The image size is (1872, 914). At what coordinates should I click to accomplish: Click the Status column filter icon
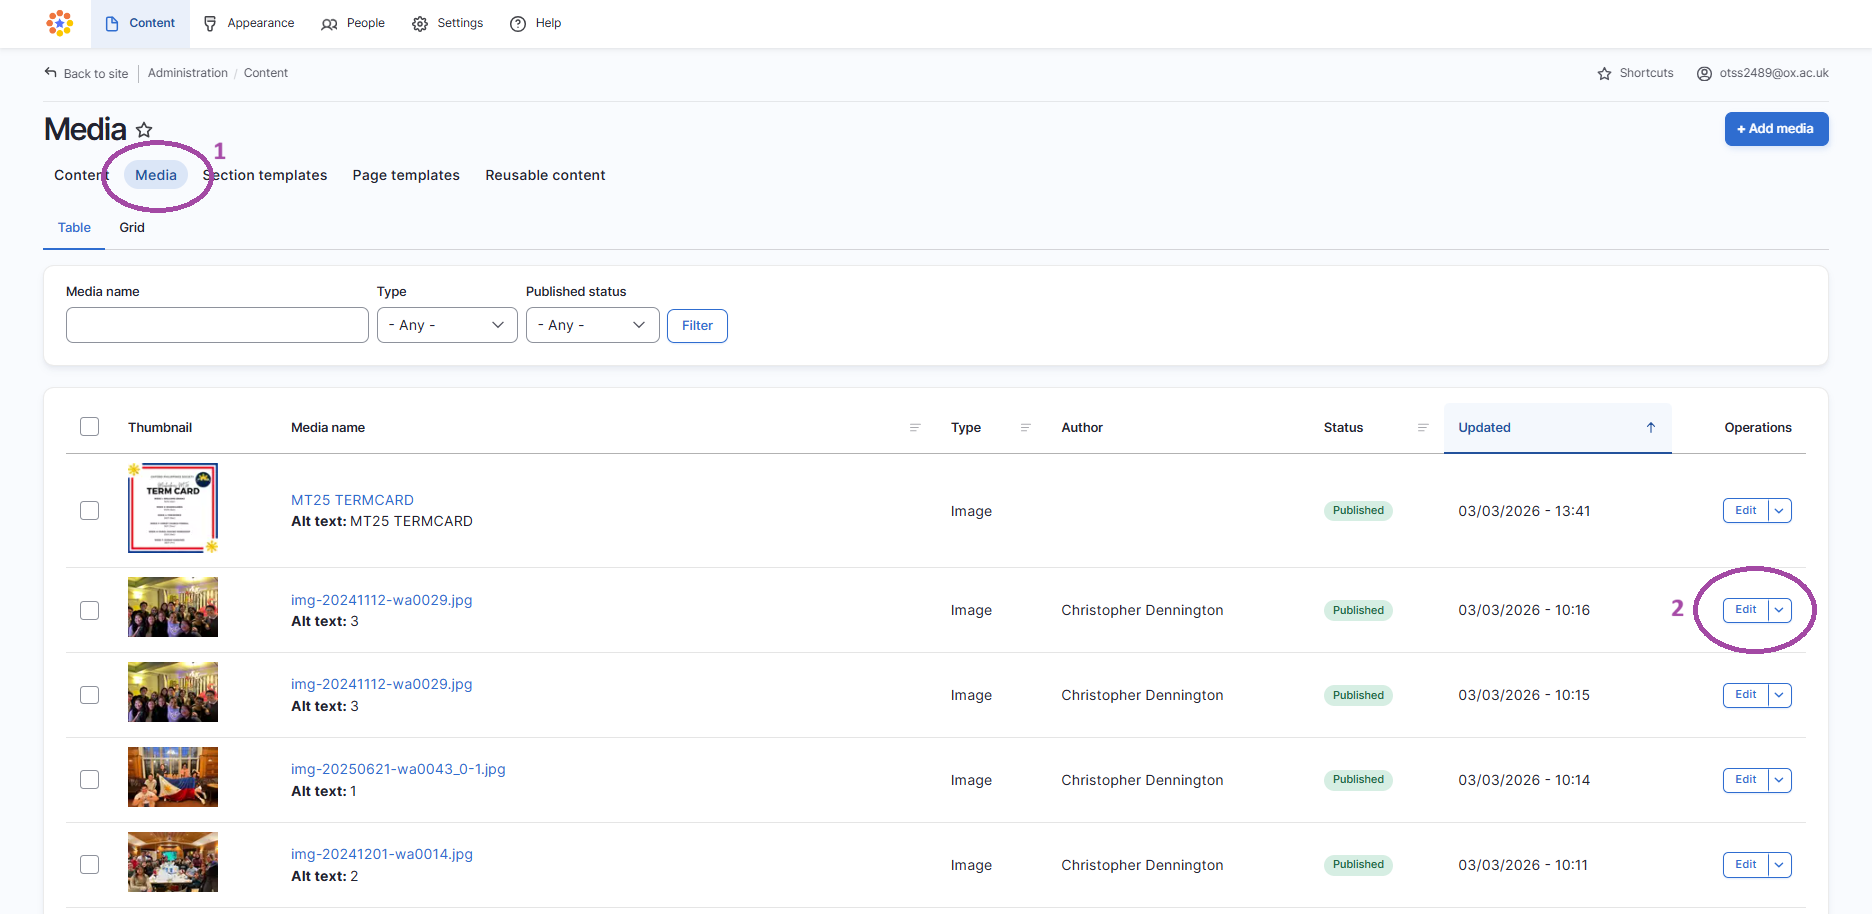(1422, 428)
